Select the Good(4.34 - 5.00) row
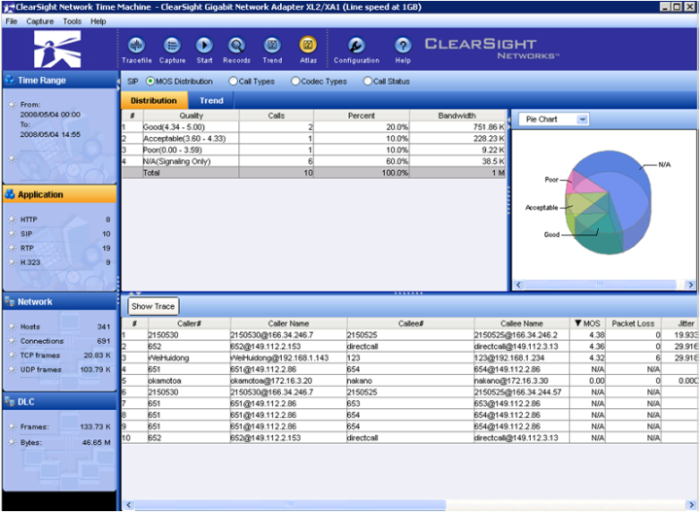 (314, 127)
